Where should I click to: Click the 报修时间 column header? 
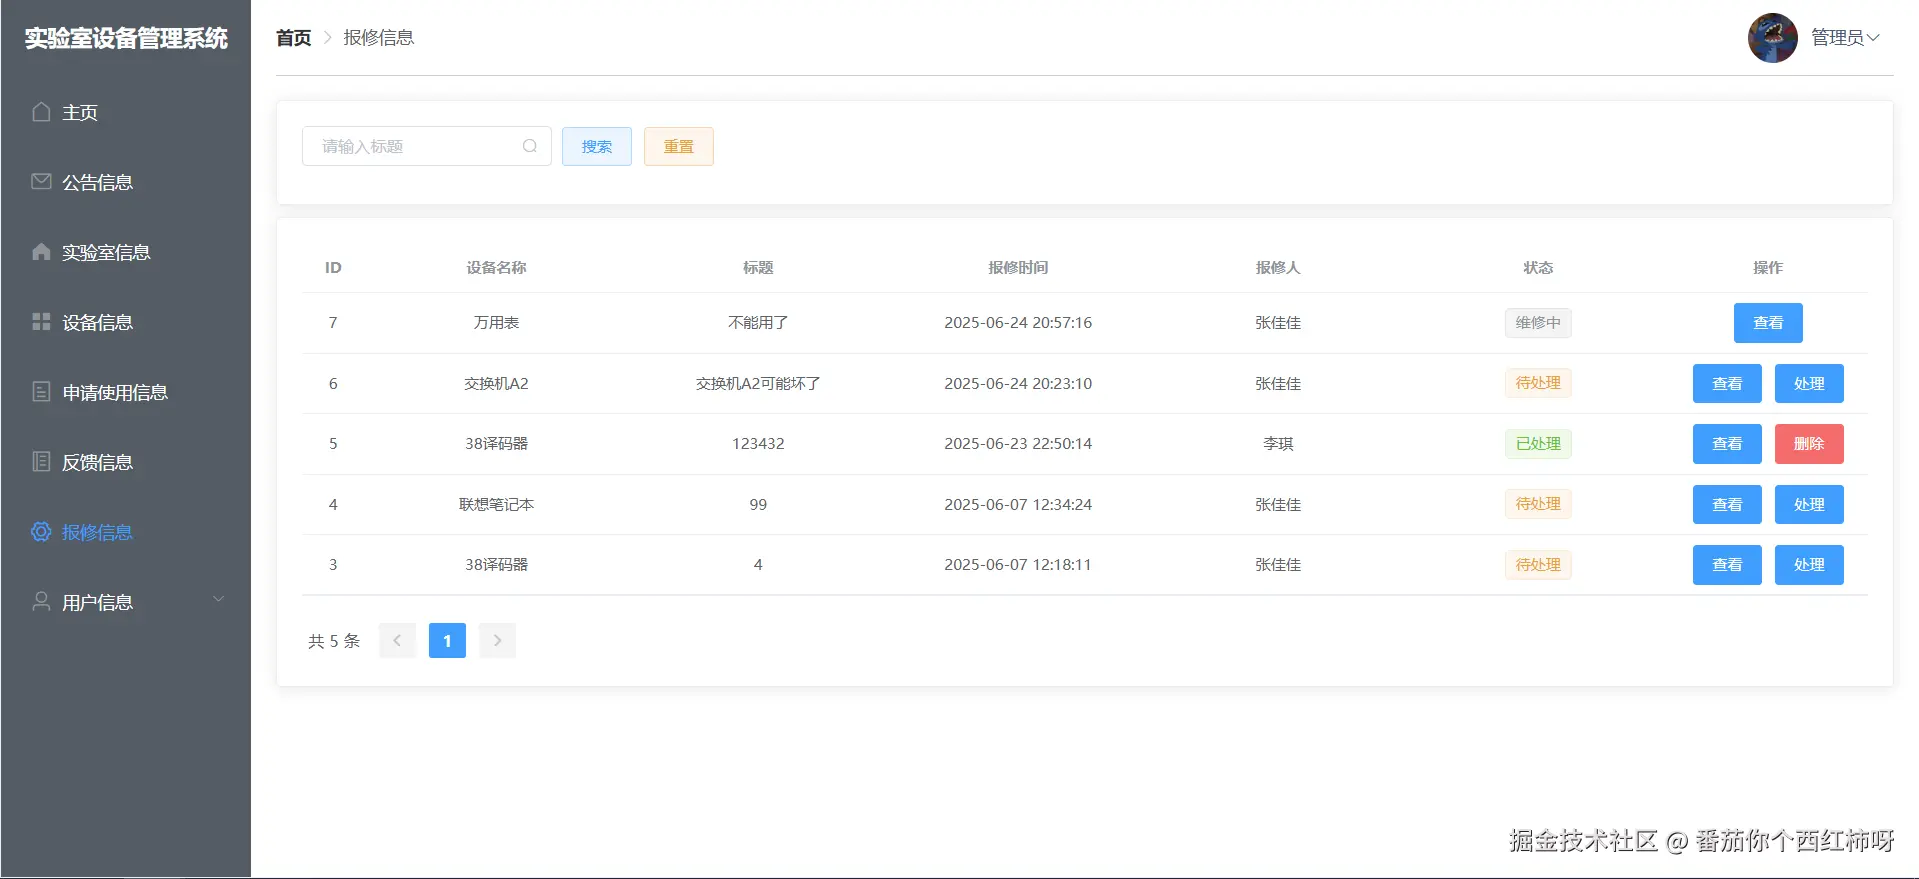(x=1018, y=268)
